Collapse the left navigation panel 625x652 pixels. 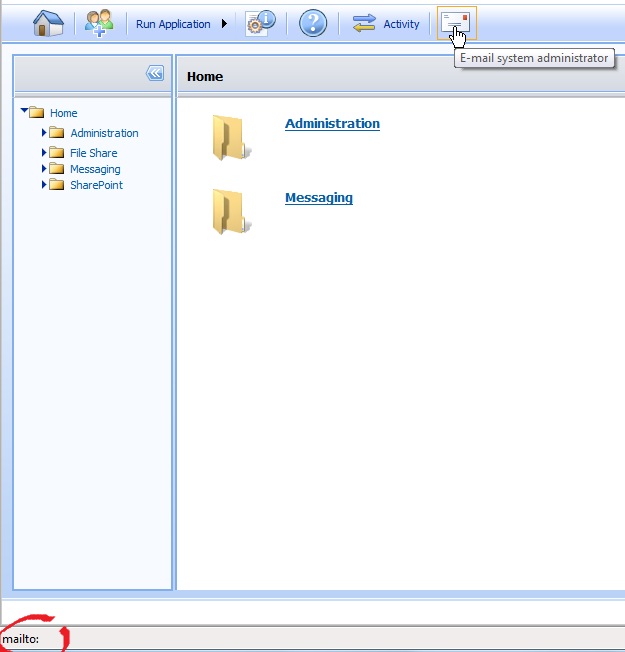click(x=154, y=73)
